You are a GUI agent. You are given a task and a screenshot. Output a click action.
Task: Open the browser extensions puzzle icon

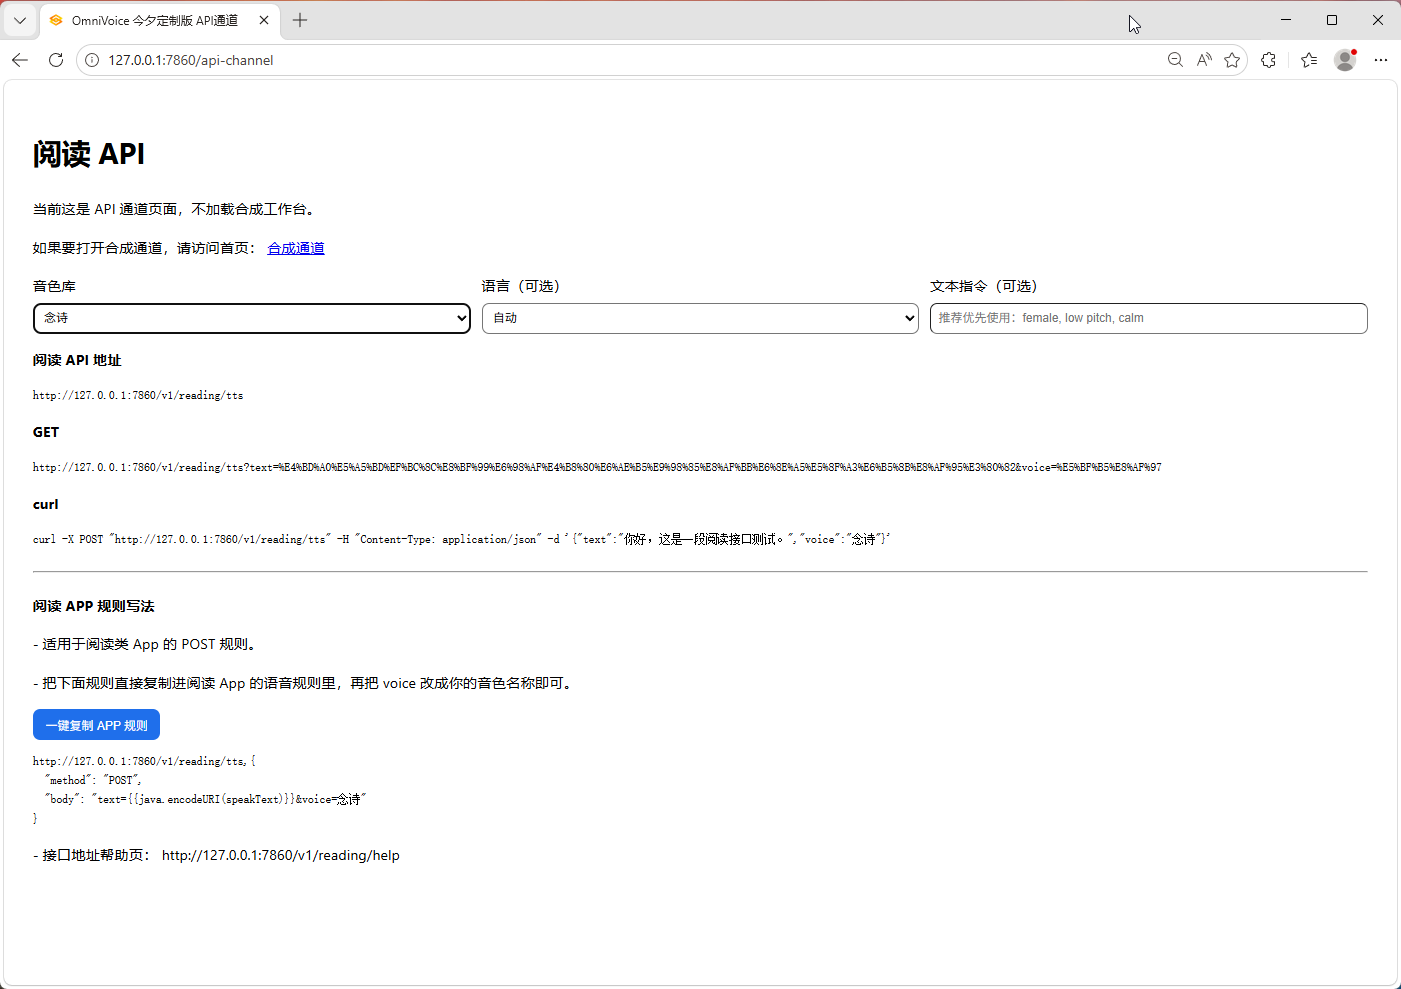[1269, 60]
